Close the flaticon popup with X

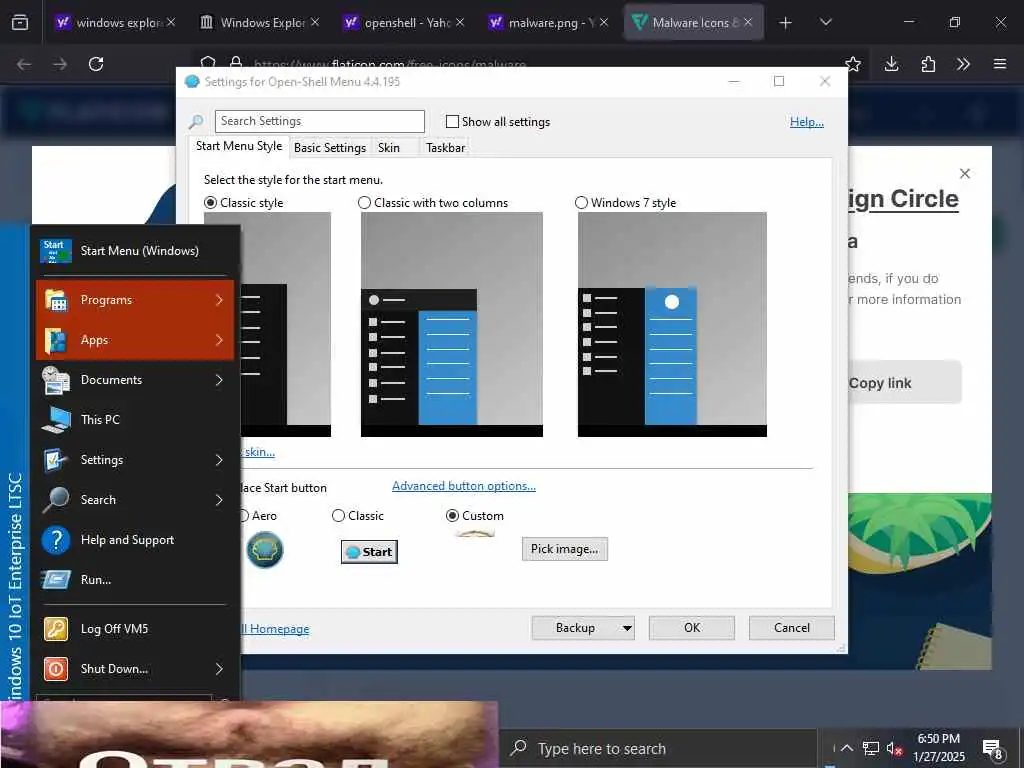(x=965, y=173)
